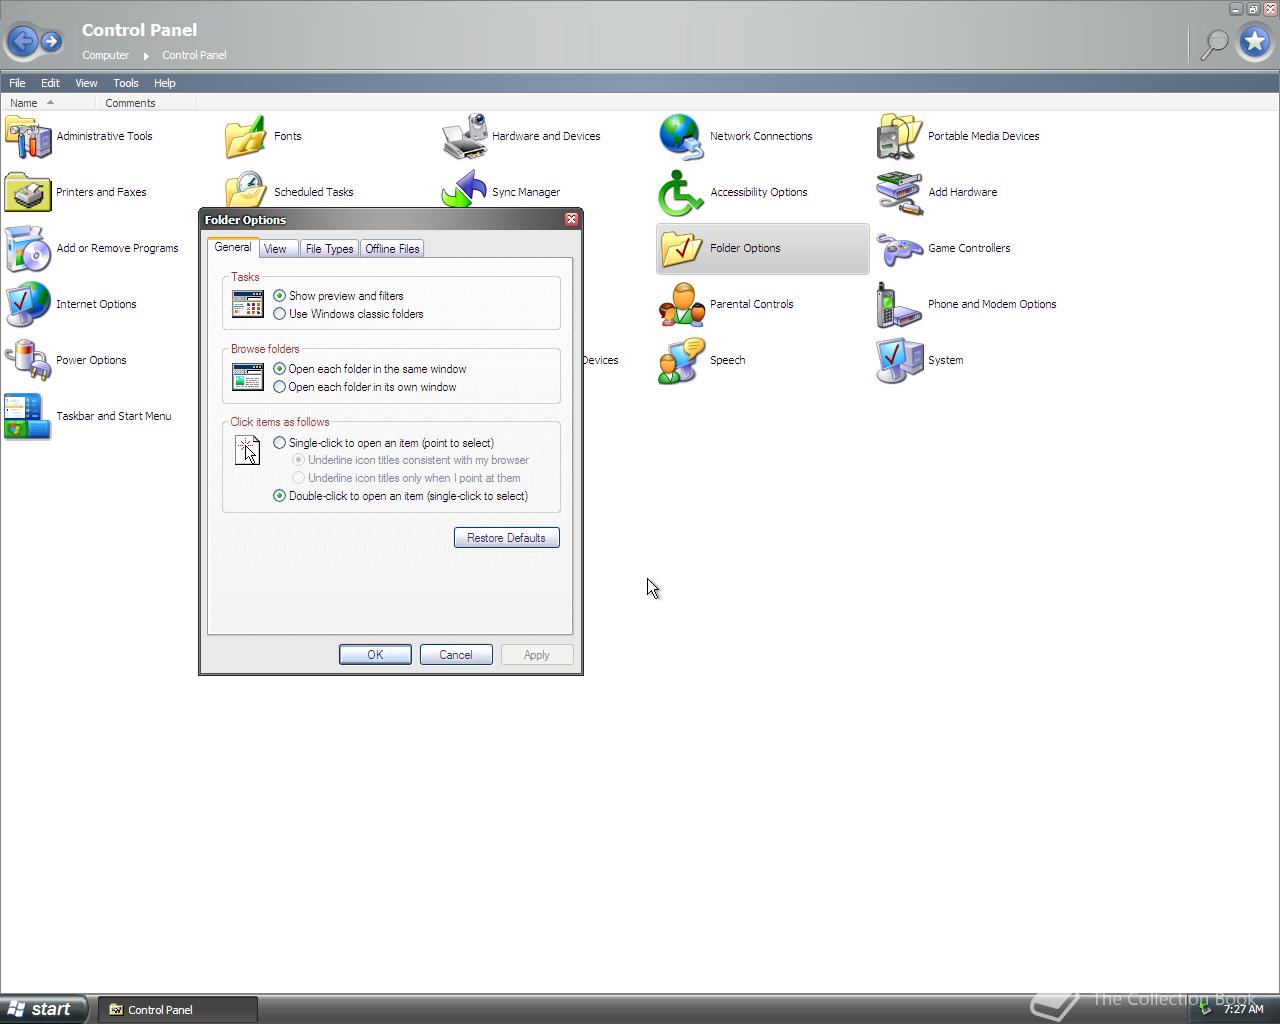1280x1024 pixels.
Task: Open Internet Options icon
Action: 28,304
